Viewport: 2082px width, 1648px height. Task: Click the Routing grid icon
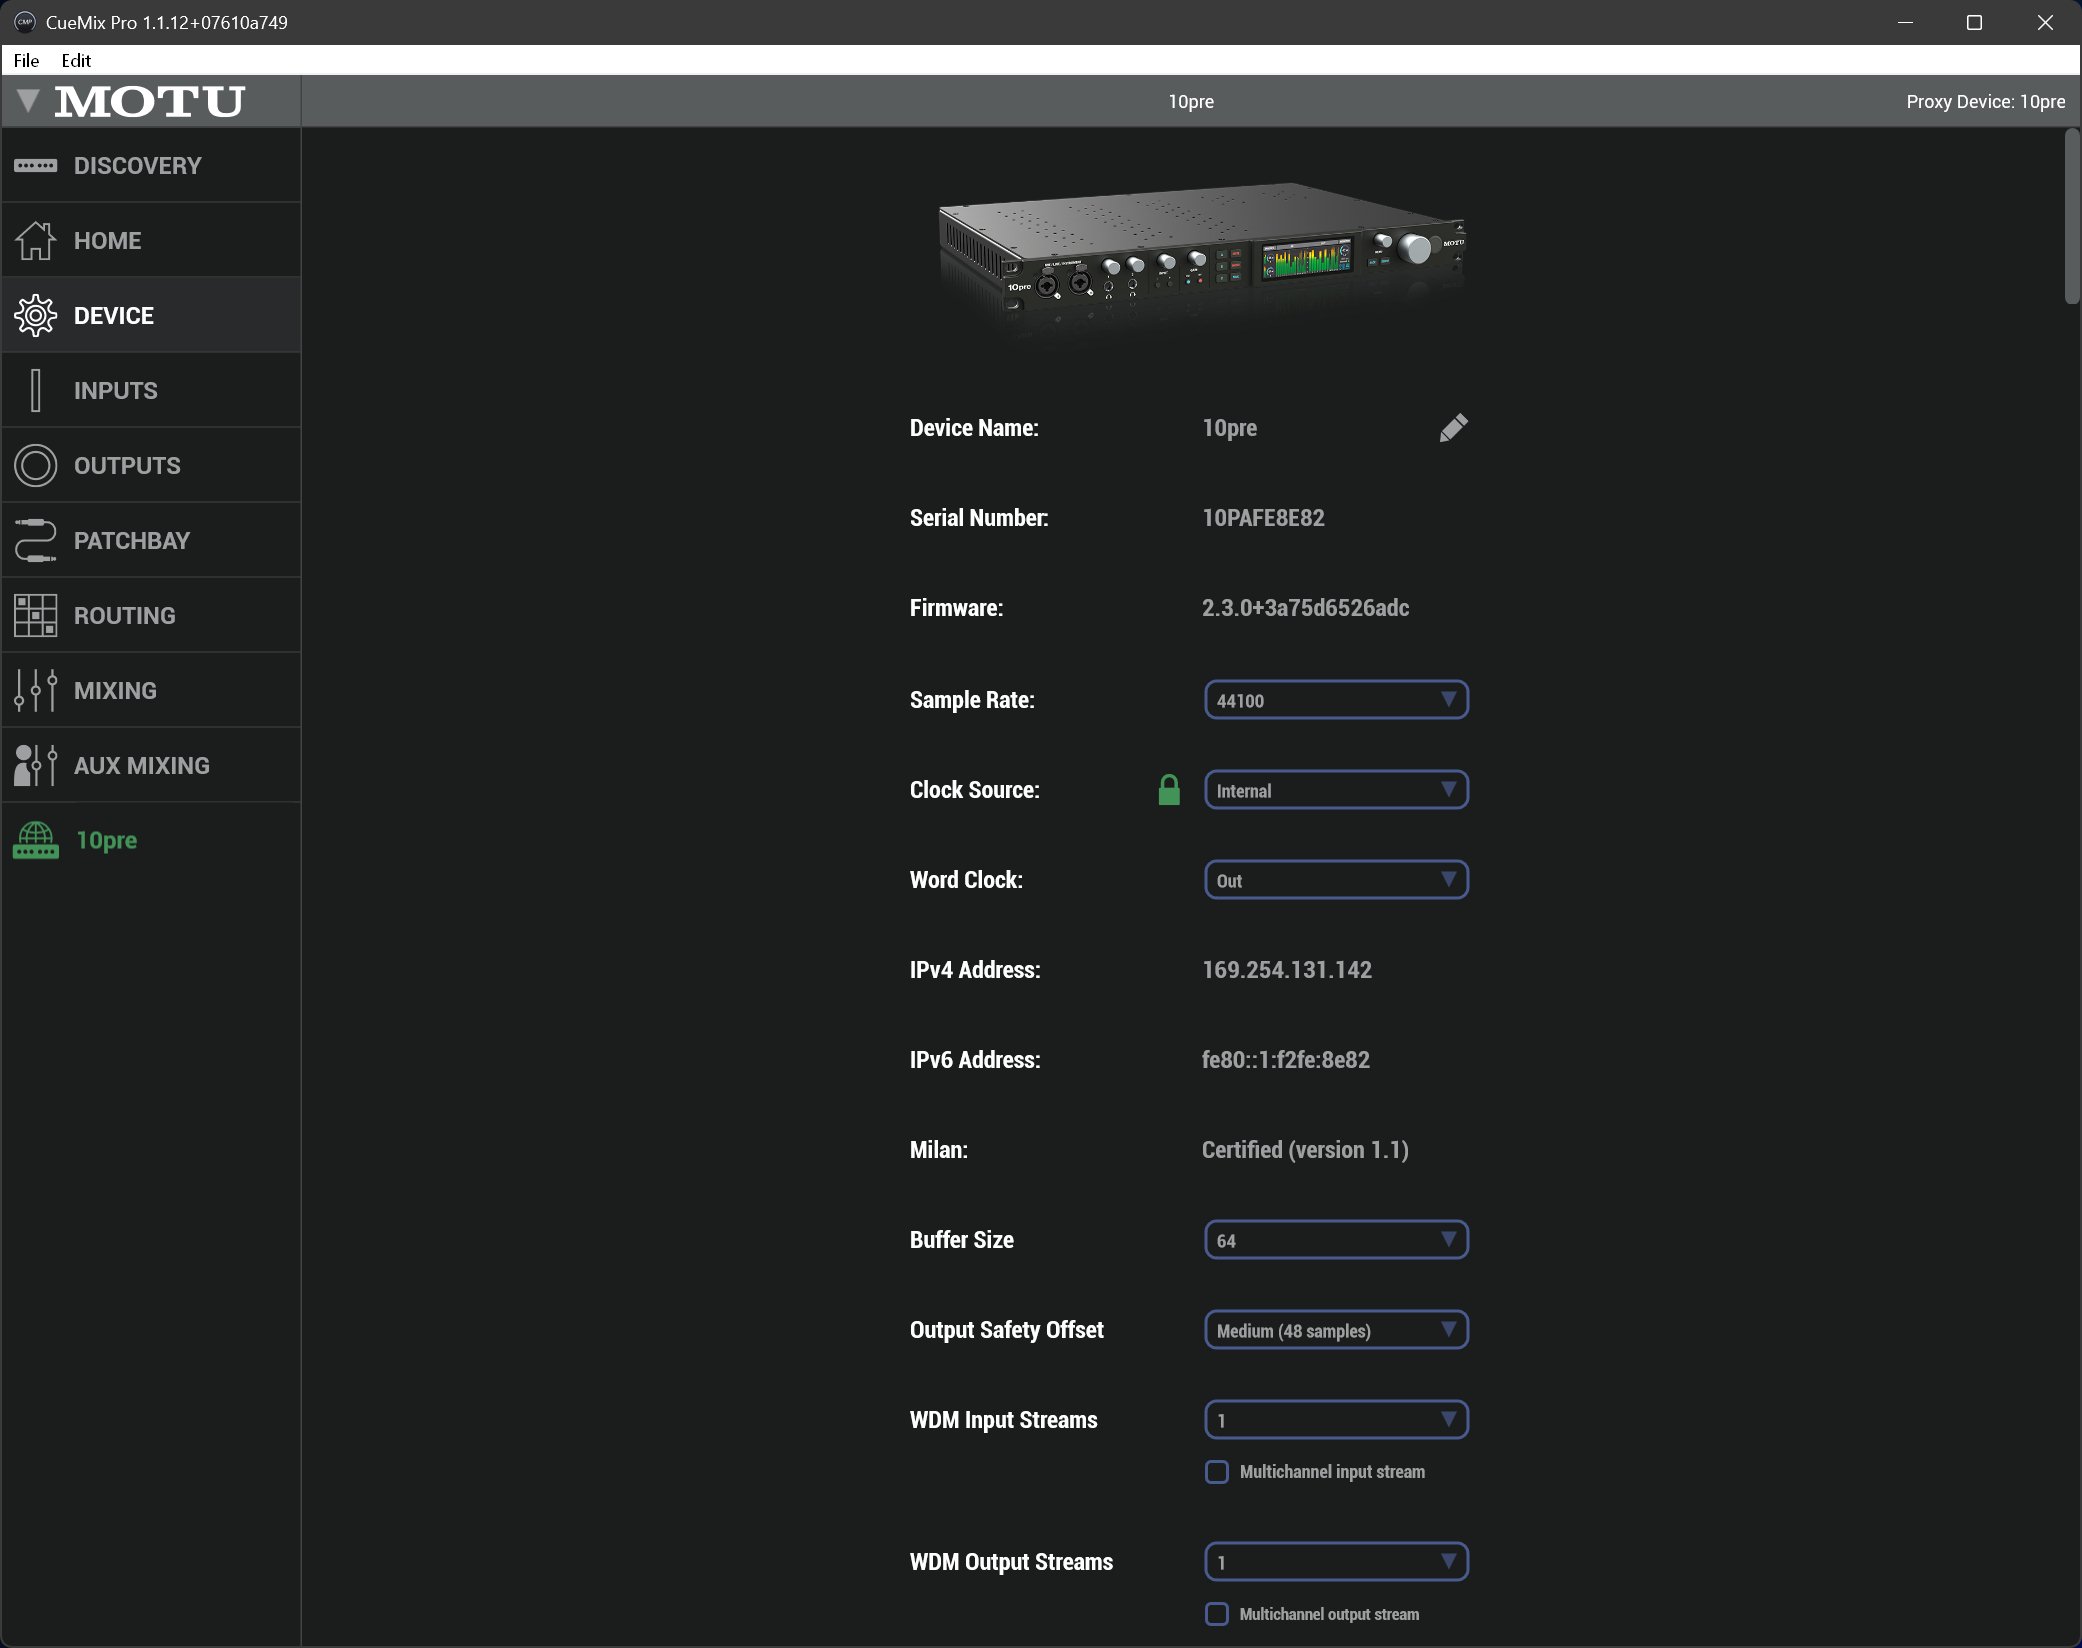click(x=36, y=615)
